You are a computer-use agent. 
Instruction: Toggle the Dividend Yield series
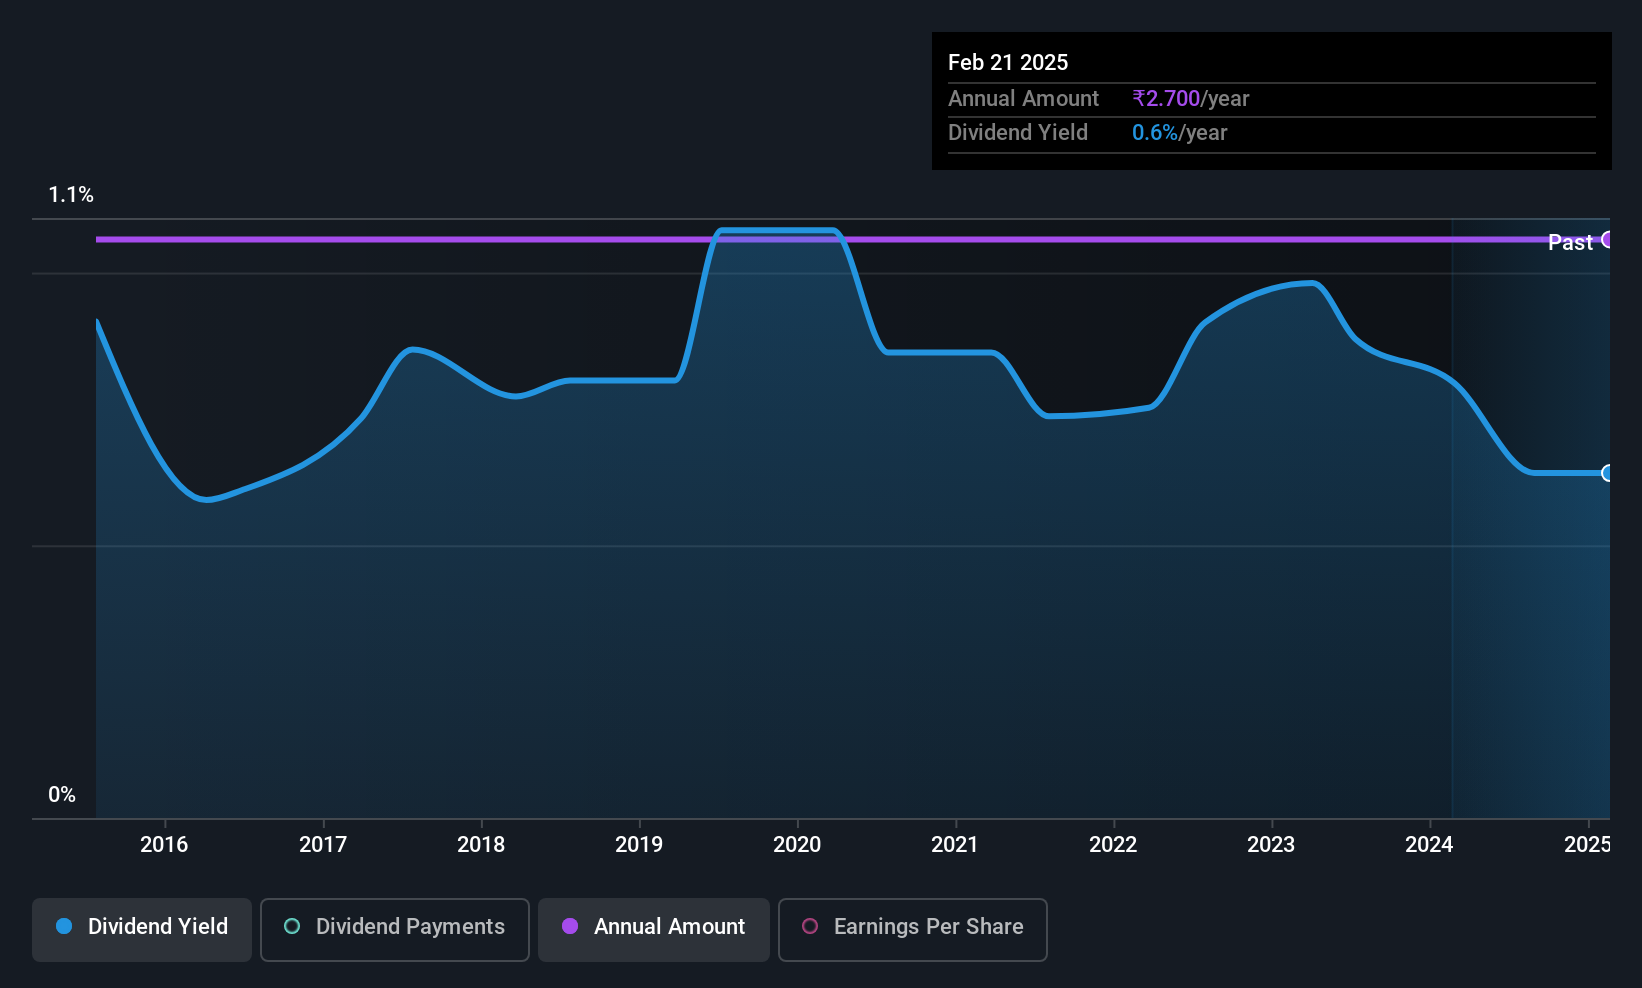point(142,929)
